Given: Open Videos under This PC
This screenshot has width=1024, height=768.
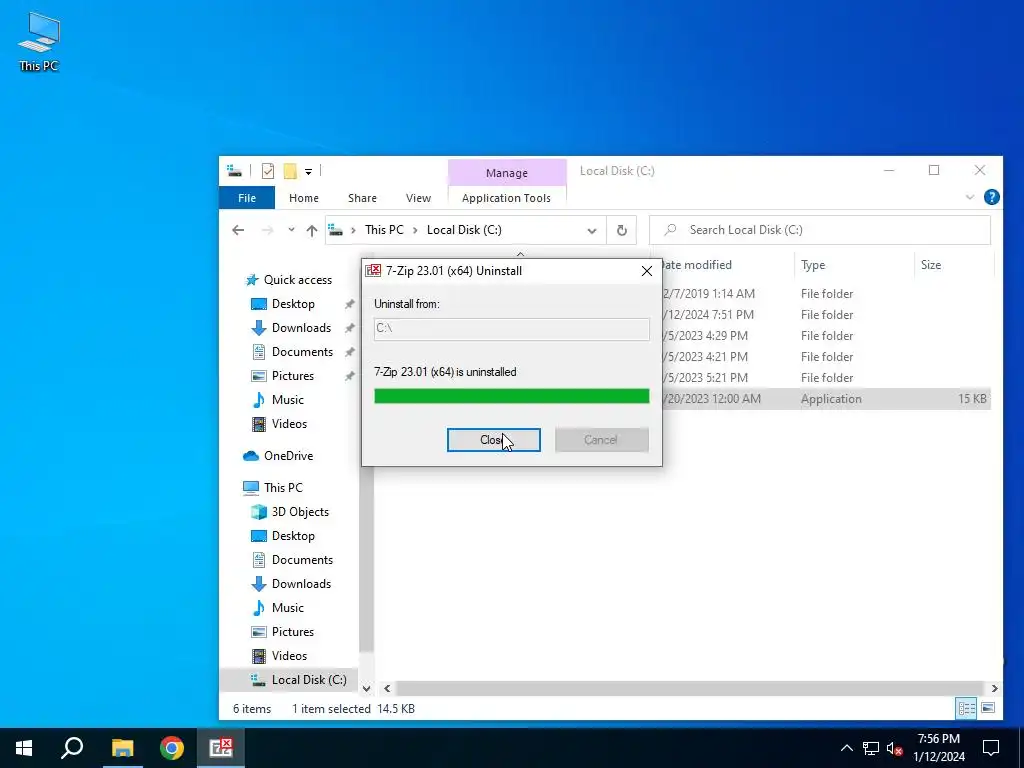Looking at the screenshot, I should (x=289, y=656).
